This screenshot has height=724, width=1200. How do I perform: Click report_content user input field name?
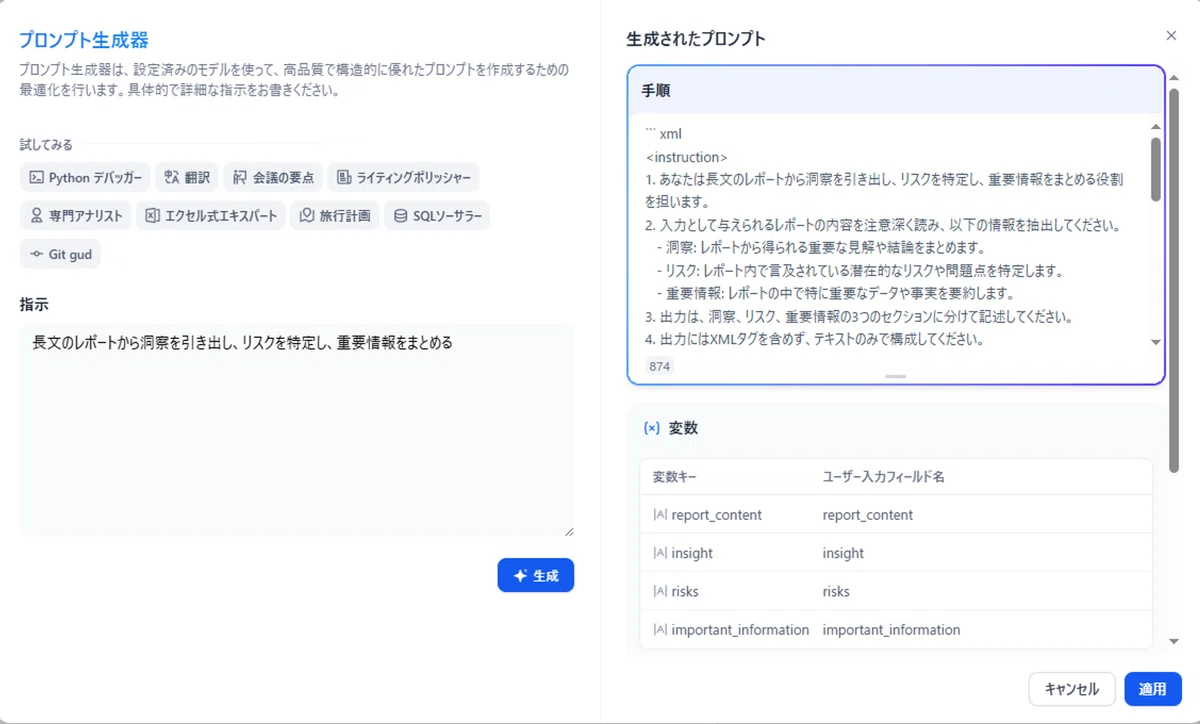pyautogui.click(x=868, y=515)
